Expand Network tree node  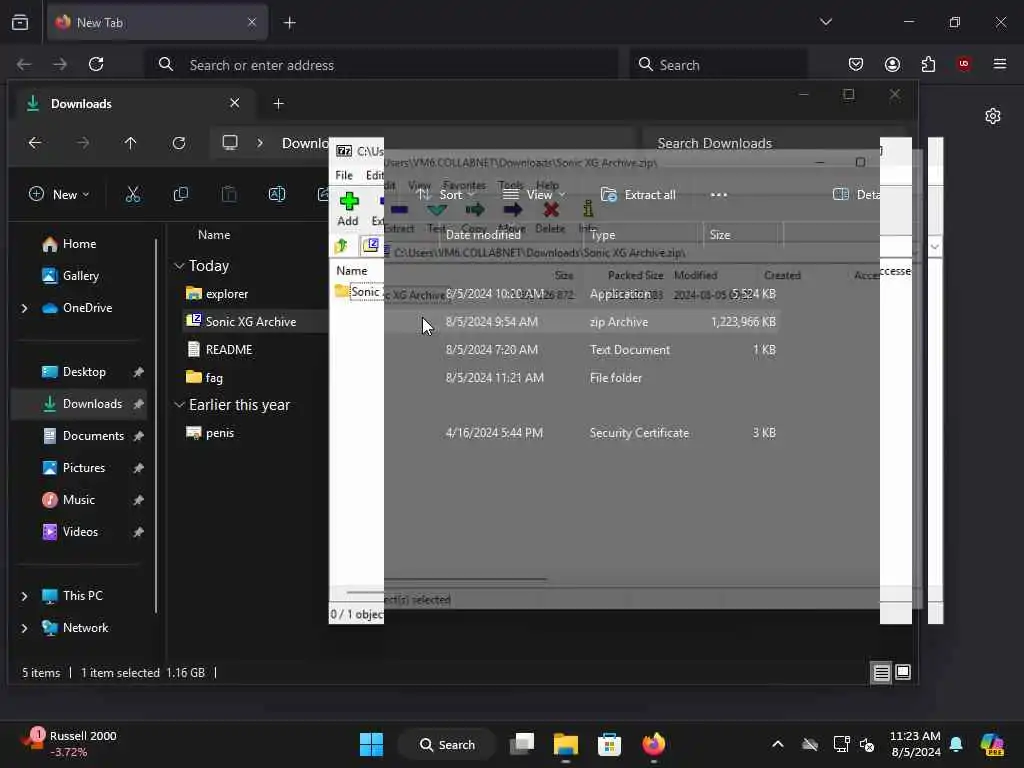25,628
